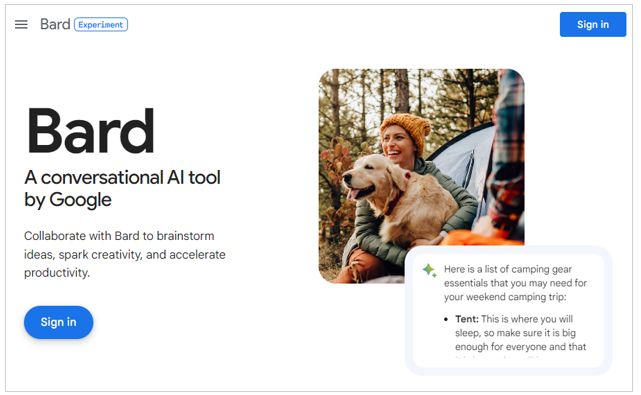
Task: Click the rounded Sign in button below description
Action: tap(58, 322)
